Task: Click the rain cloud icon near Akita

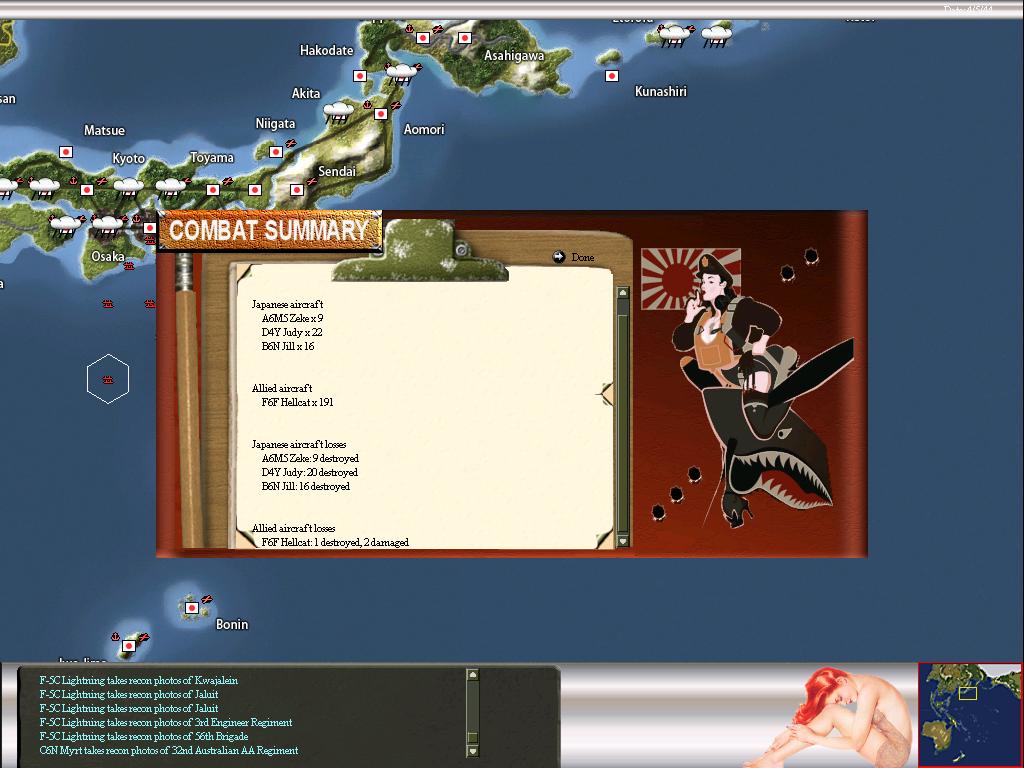Action: pos(338,112)
